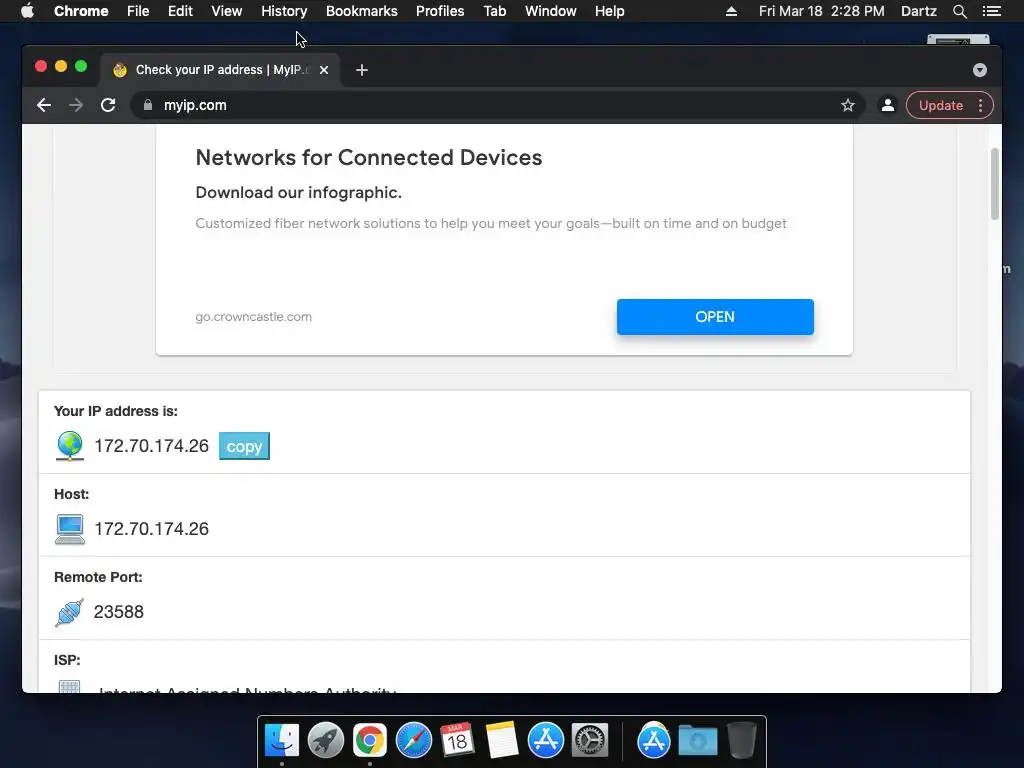This screenshot has height=768, width=1024.
Task: Open the Chrome profile avatar
Action: [888, 105]
